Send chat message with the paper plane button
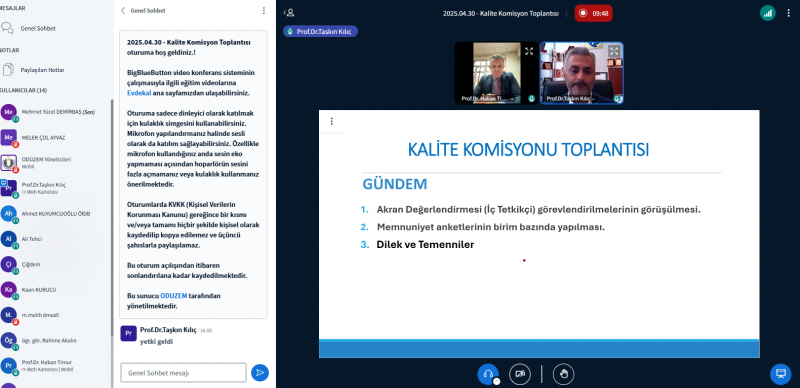The image size is (800, 388). [260, 373]
